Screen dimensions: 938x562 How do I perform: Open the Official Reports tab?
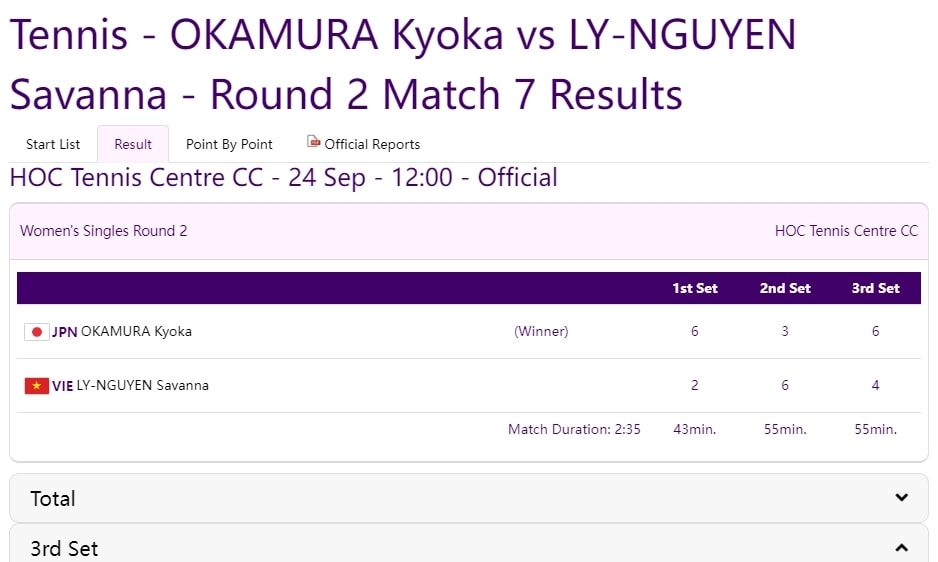coord(364,144)
